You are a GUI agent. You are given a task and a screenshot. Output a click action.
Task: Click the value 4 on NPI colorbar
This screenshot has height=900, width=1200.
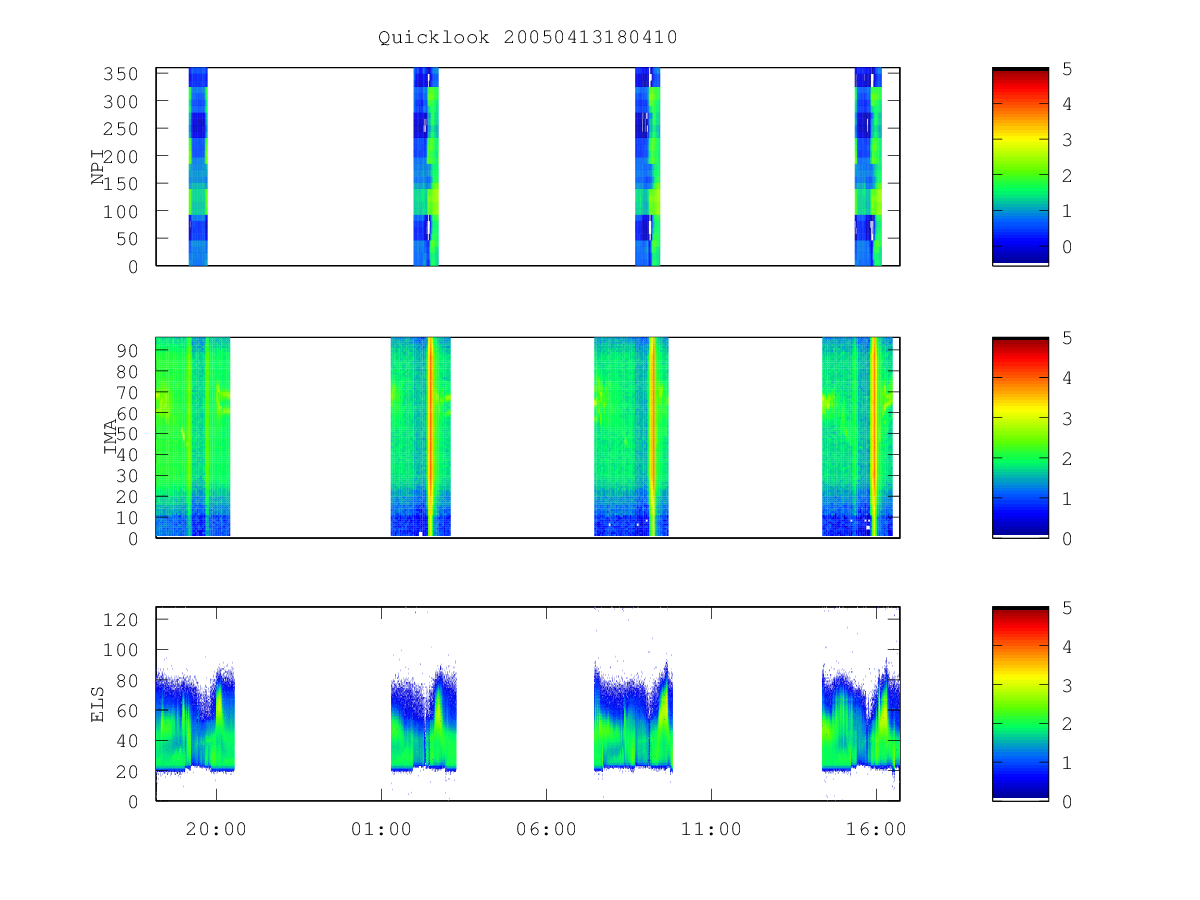tap(1065, 105)
